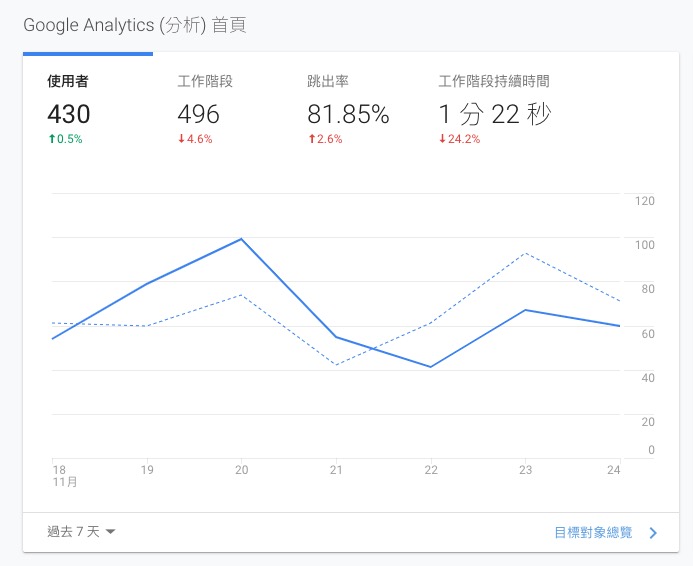
Task: Click the solid line low point at date 22
Action: point(430,367)
